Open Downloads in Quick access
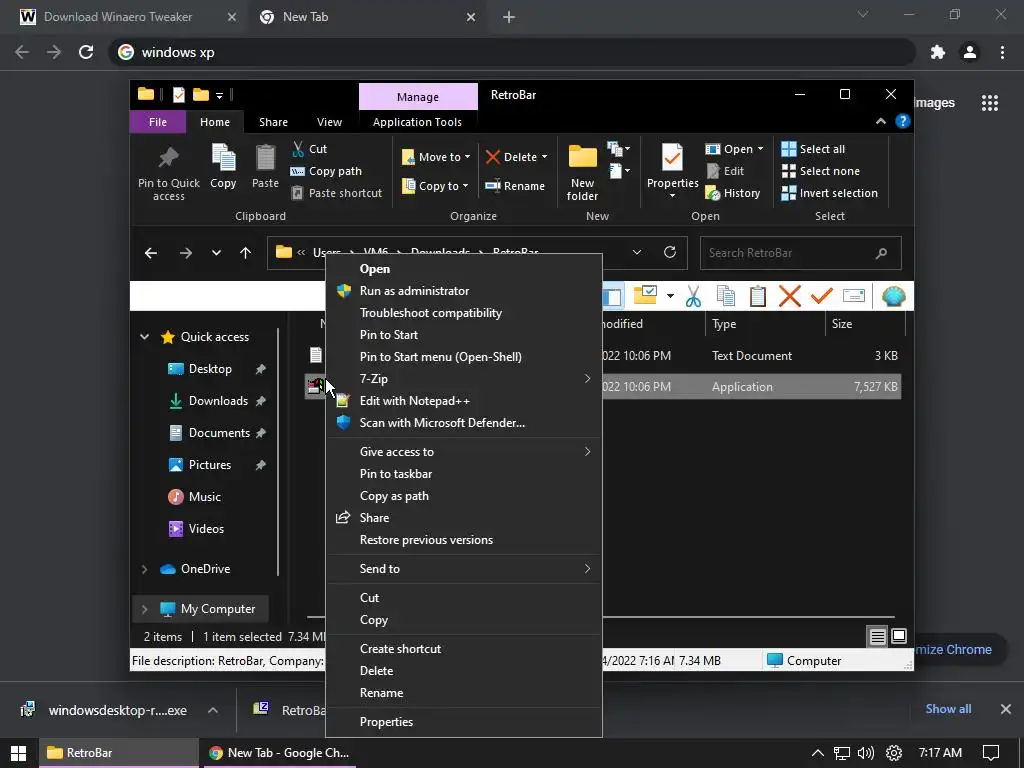The width and height of the screenshot is (1024, 768). pyautogui.click(x=217, y=401)
